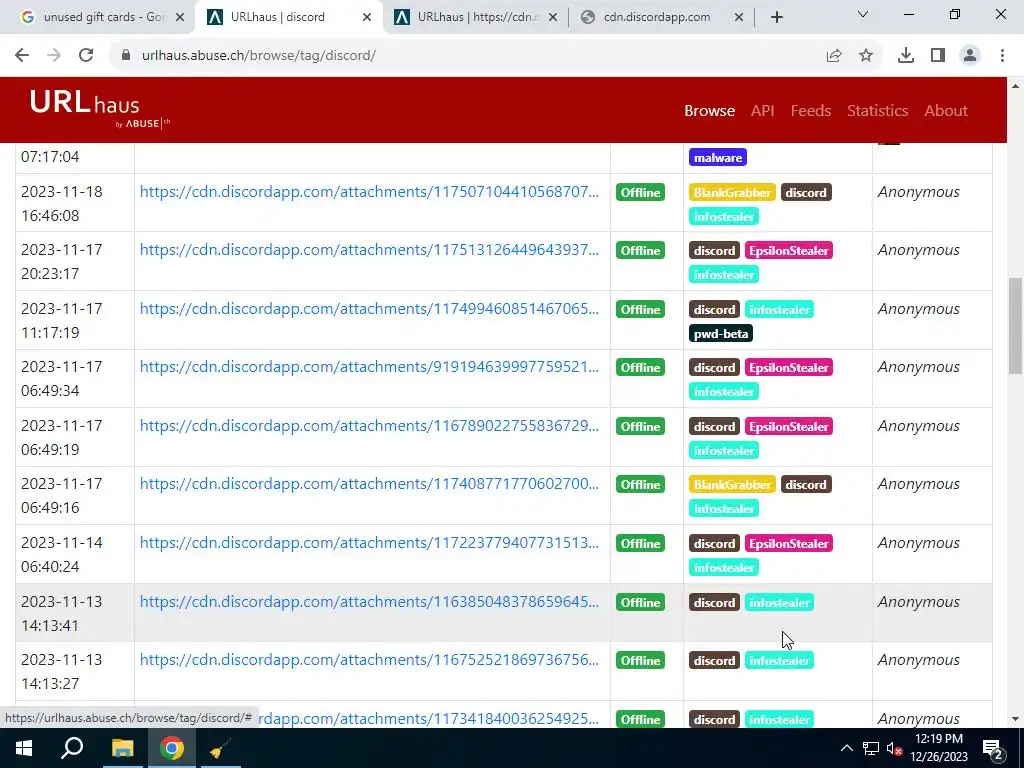Image resolution: width=1024 pixels, height=768 pixels.
Task: Switch to the 'URLhaus | https://cdn' tab
Action: coord(475,17)
